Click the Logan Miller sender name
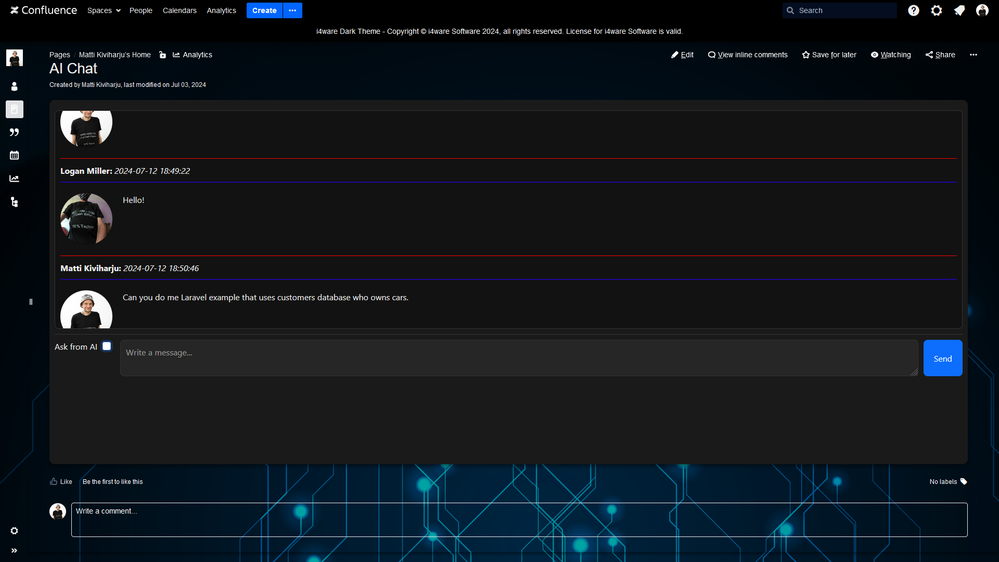Viewport: 999px width, 562px height. 86,171
